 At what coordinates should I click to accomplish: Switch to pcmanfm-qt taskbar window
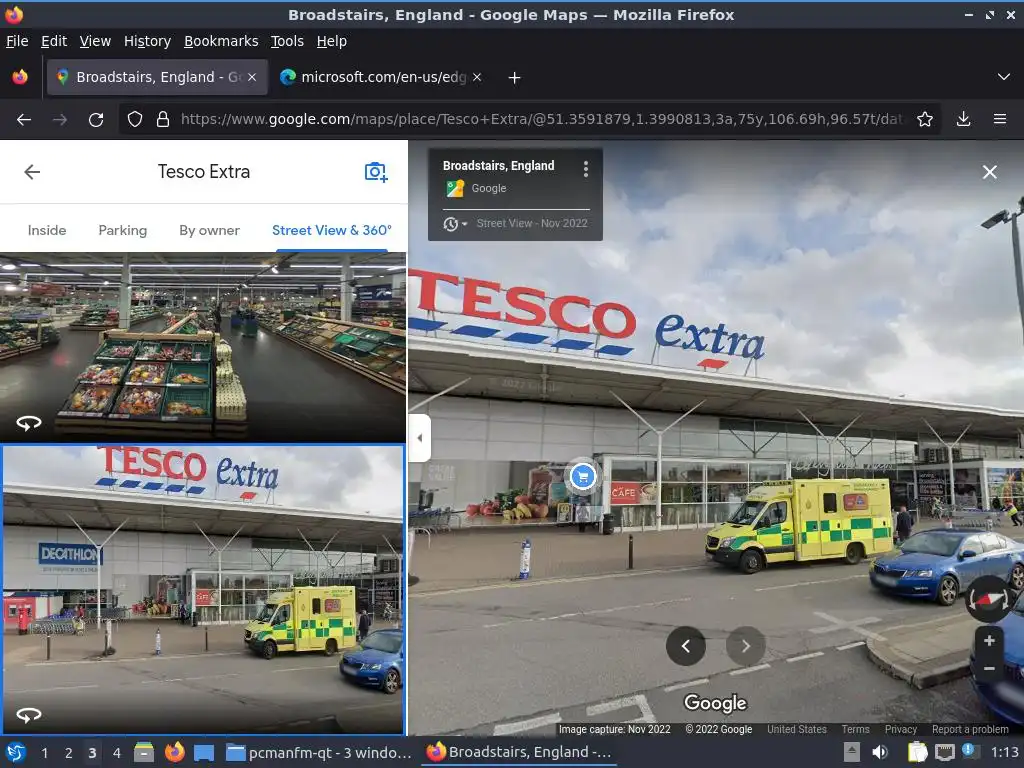tap(319, 752)
